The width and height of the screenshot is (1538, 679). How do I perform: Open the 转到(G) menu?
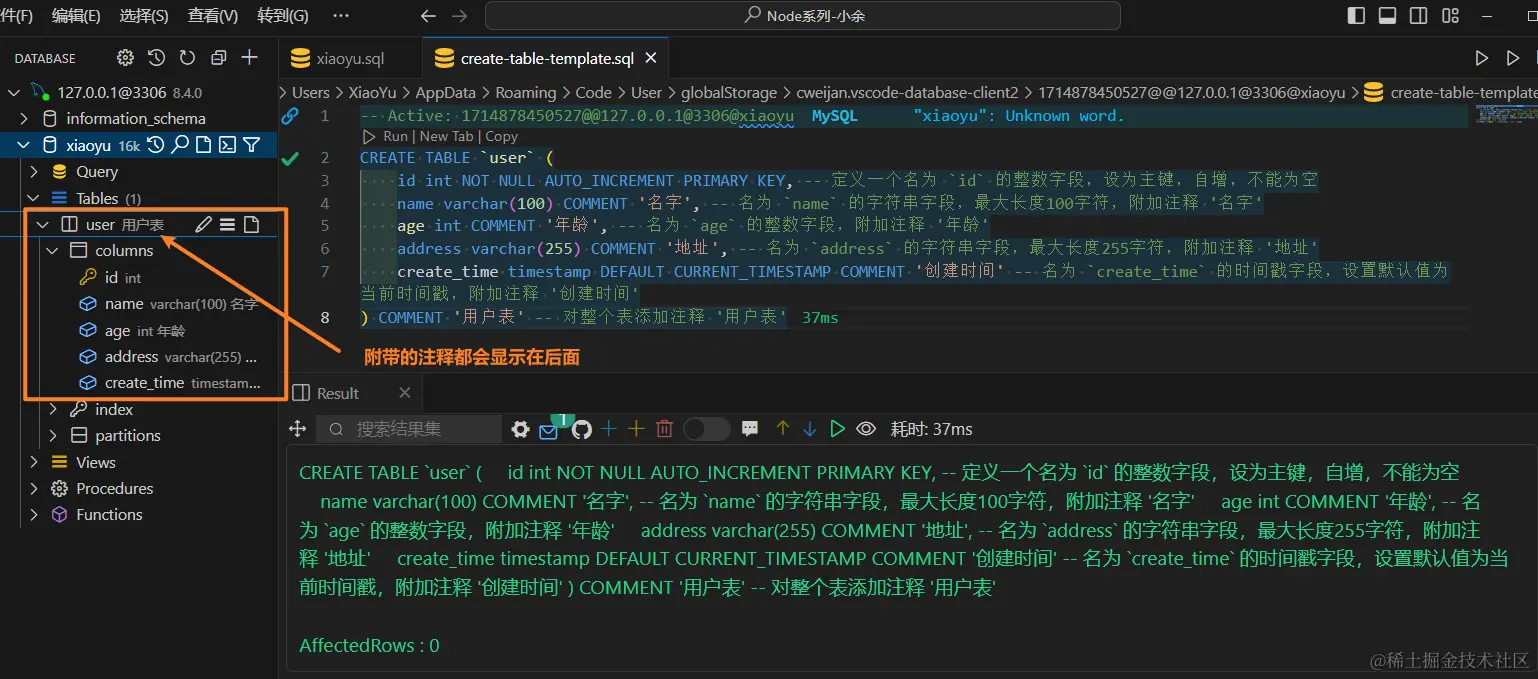283,16
